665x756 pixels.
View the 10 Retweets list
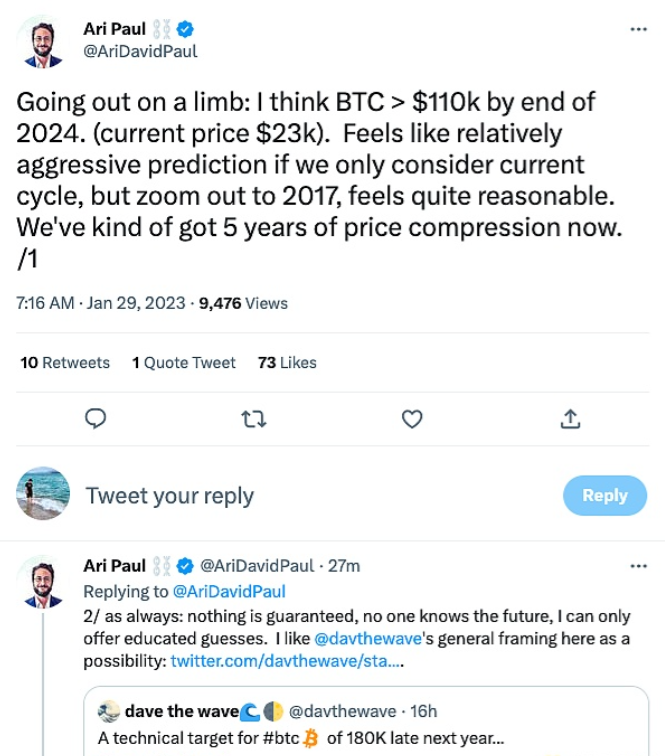[65, 363]
